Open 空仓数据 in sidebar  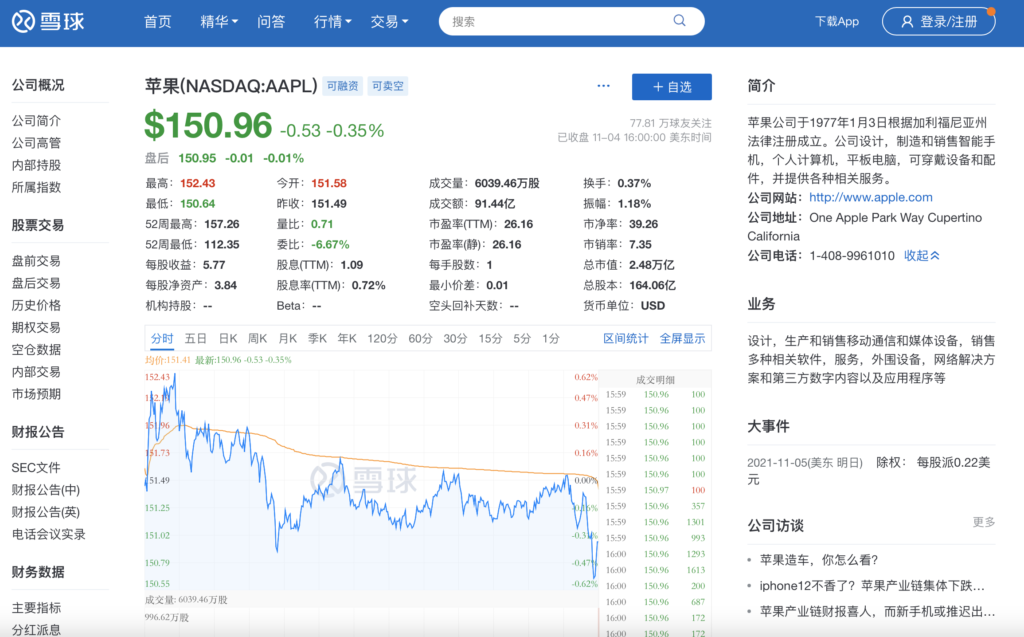[36, 350]
